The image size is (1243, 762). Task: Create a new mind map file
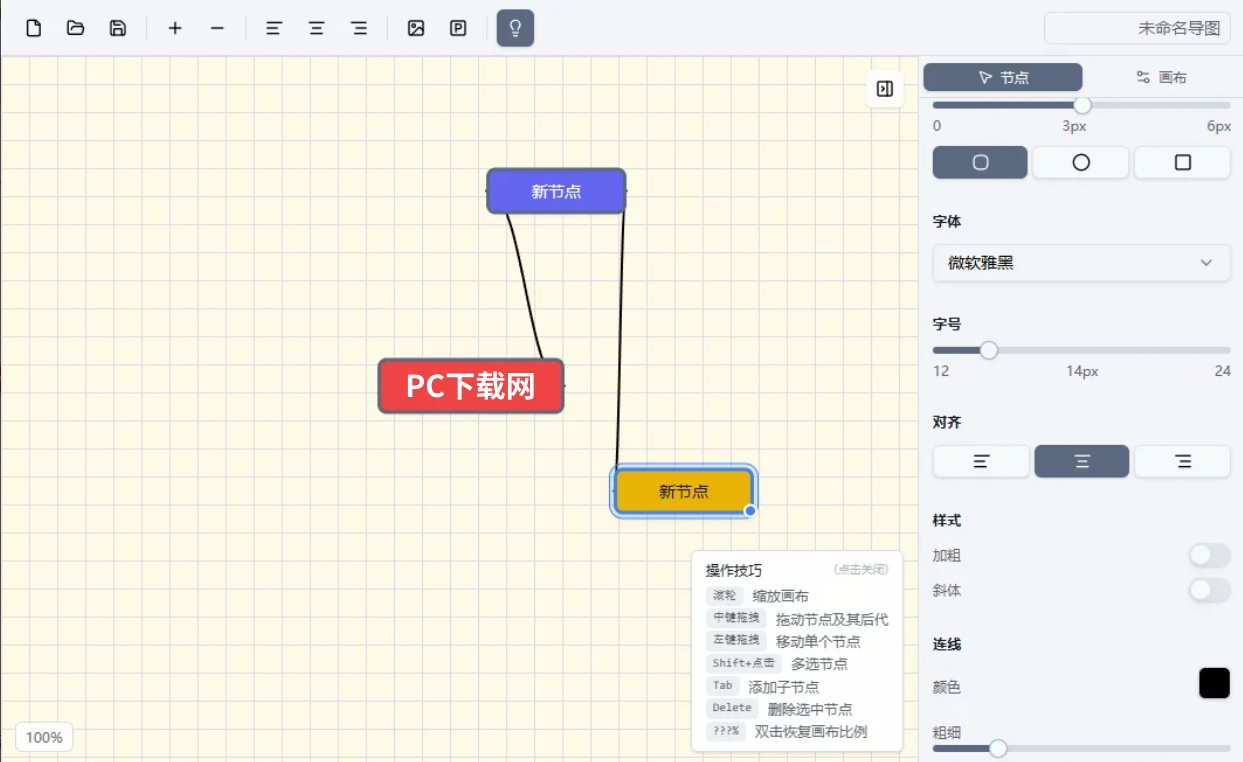tap(34, 28)
